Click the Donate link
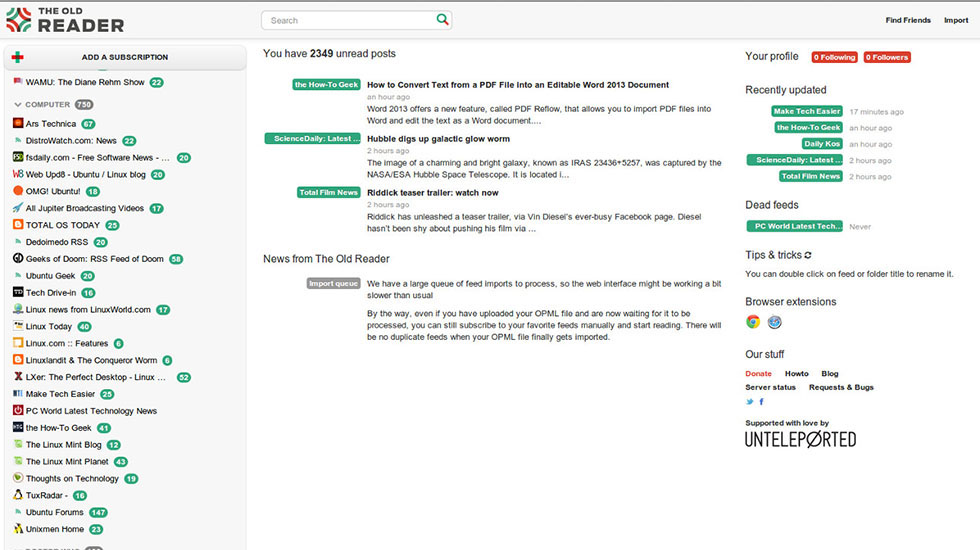980x550 pixels. pos(758,373)
